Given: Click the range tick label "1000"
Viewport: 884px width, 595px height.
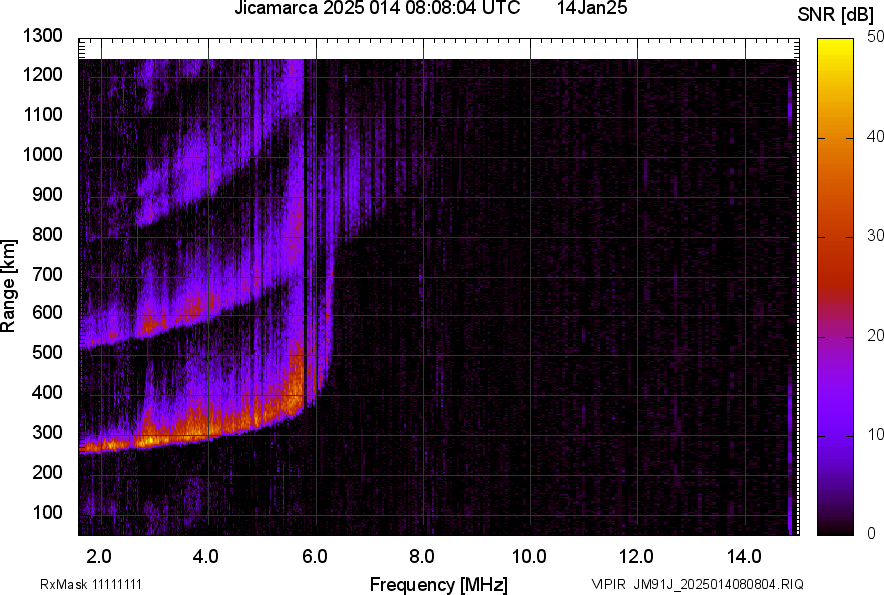Looking at the screenshot, I should (43, 154).
